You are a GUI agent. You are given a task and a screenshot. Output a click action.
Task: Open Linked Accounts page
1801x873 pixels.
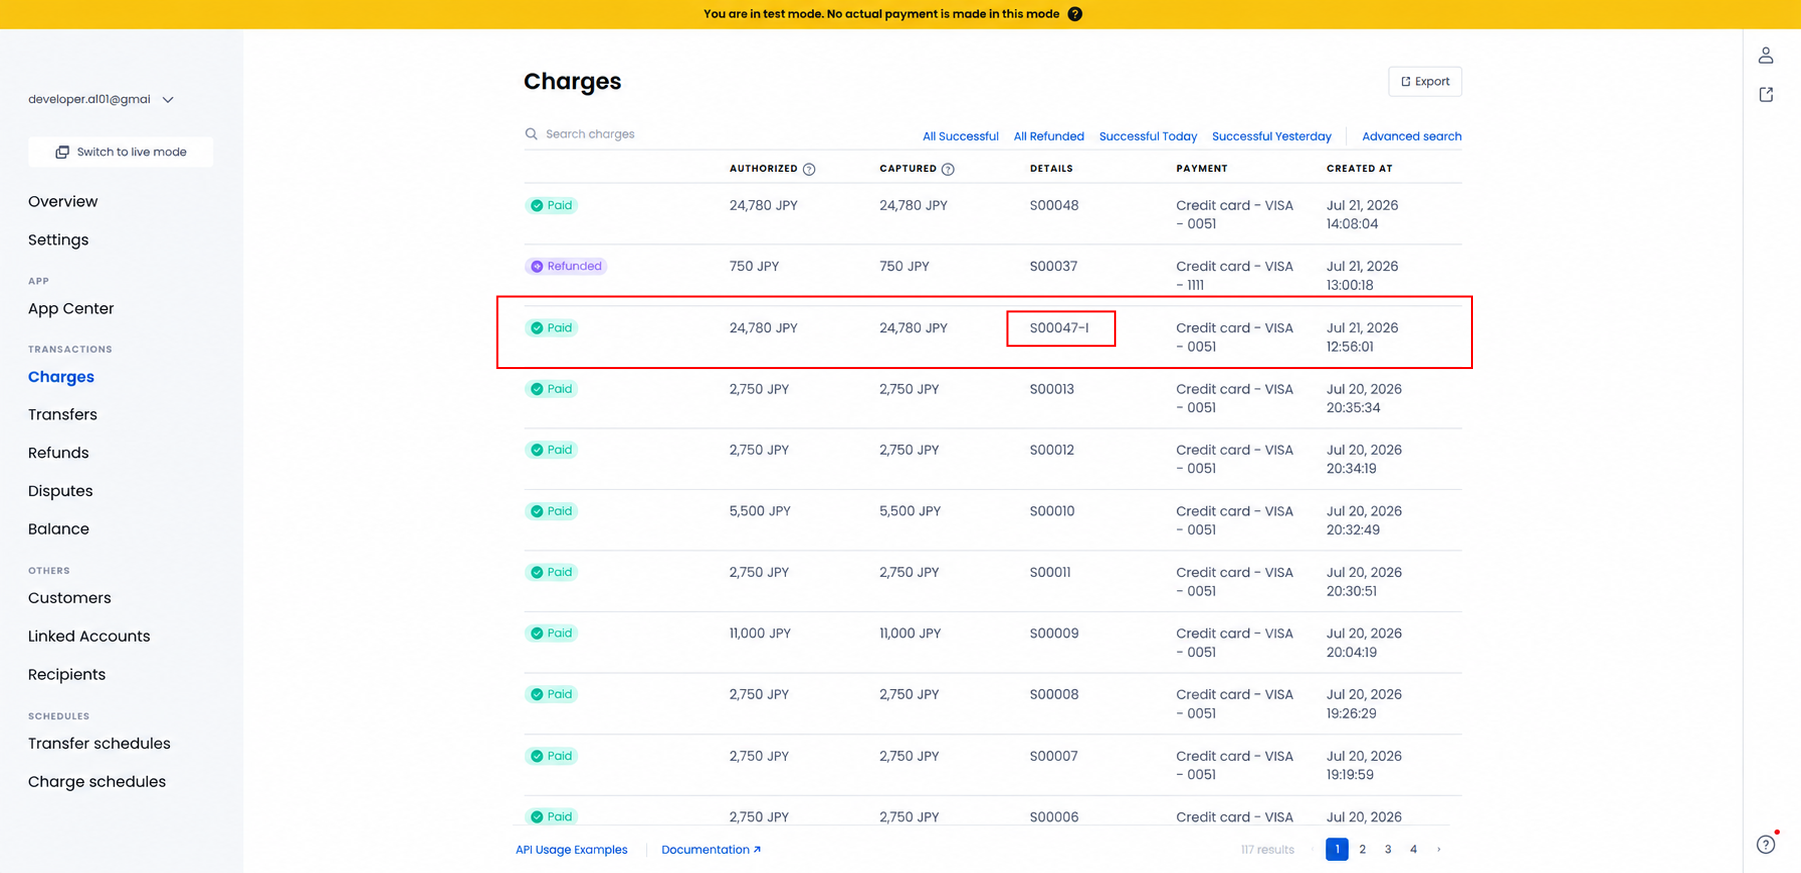click(x=89, y=636)
